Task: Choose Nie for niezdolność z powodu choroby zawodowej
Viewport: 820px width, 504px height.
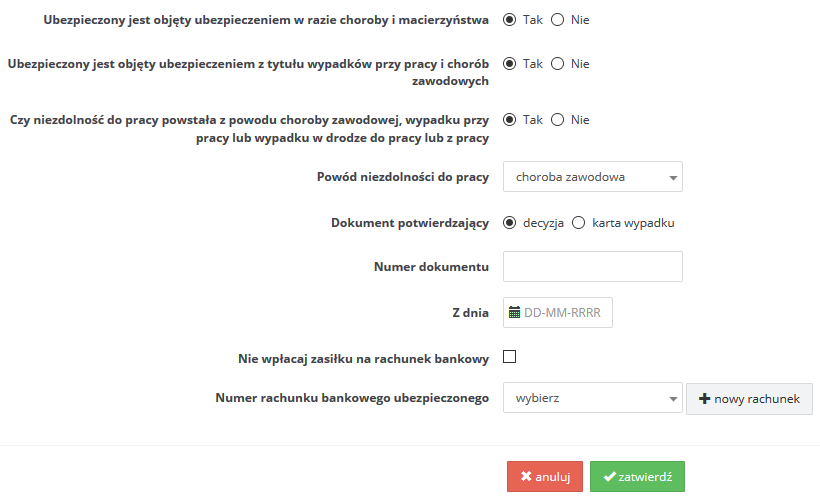Action: 557,120
